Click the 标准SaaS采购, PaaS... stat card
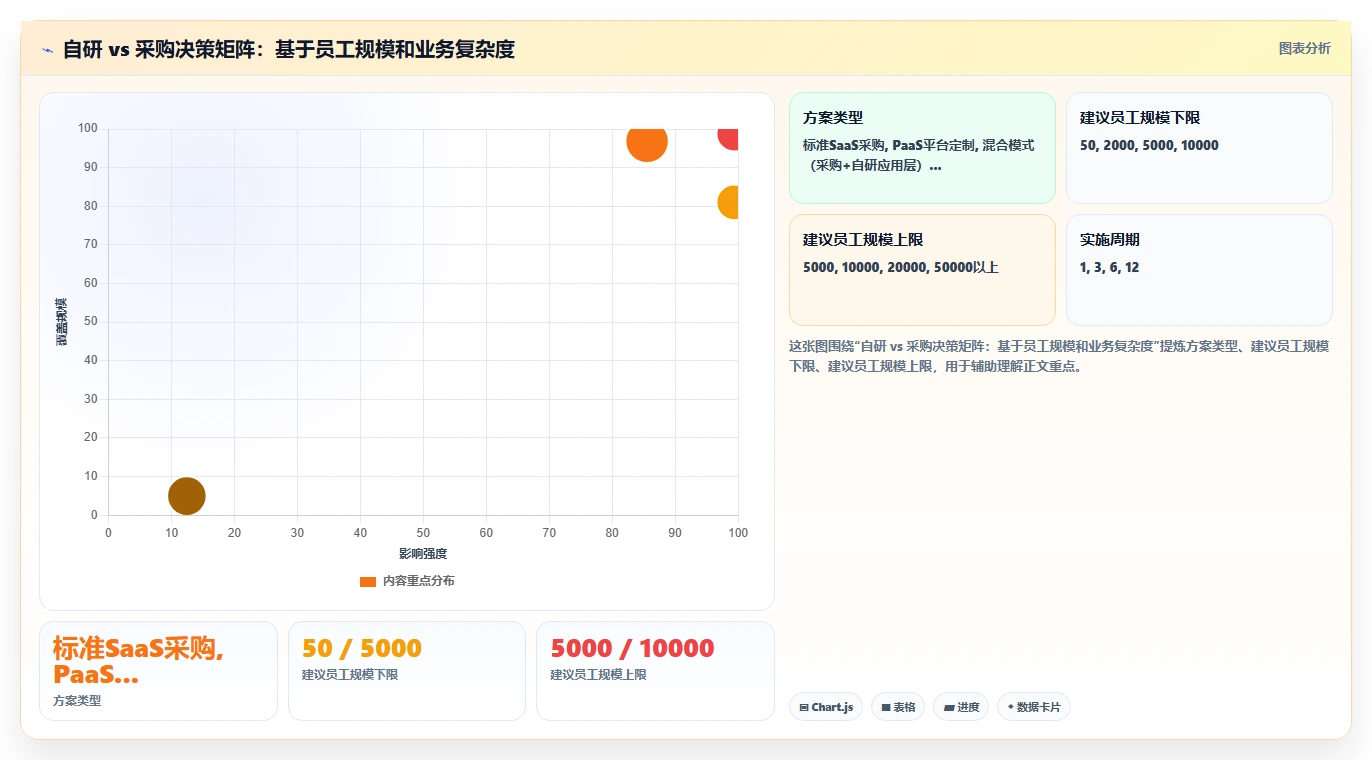 click(158, 671)
